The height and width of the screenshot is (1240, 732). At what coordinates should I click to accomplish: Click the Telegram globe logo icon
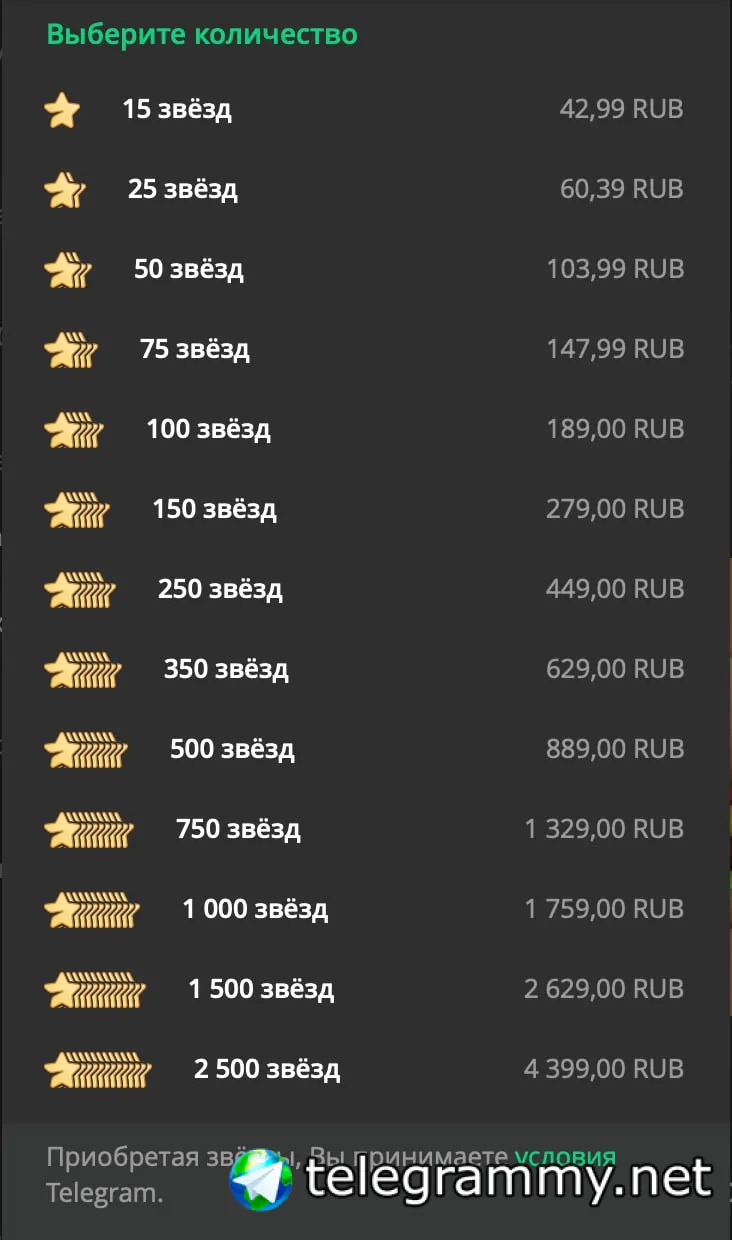[x=260, y=1181]
